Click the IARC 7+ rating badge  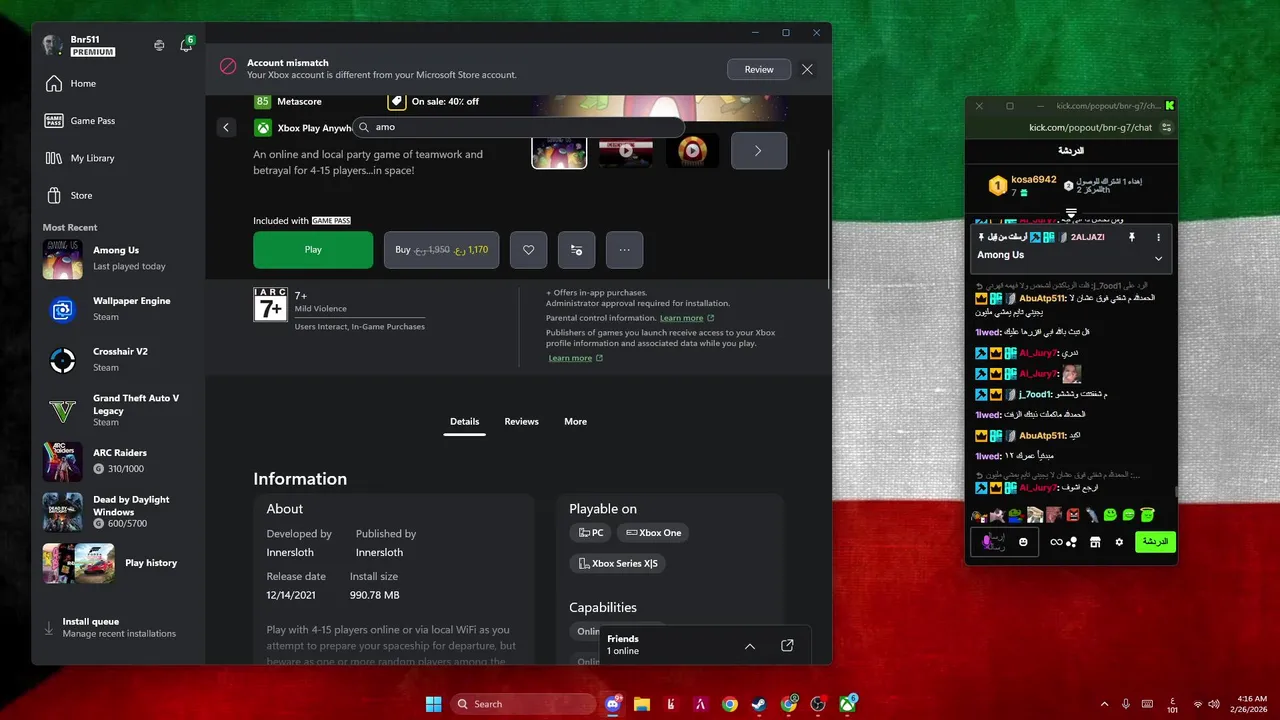(x=270, y=304)
